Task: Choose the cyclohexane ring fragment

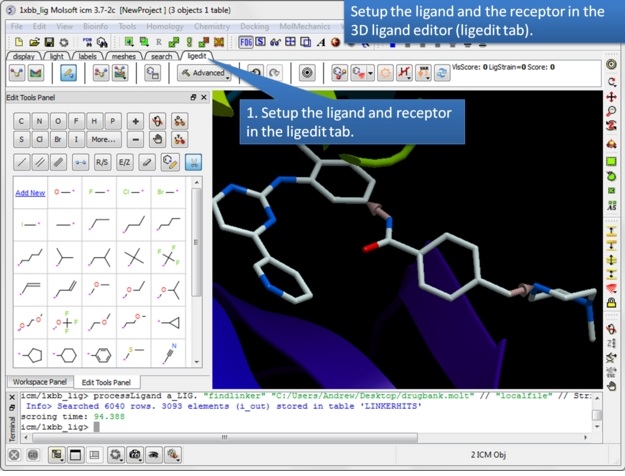Action: tap(65, 354)
